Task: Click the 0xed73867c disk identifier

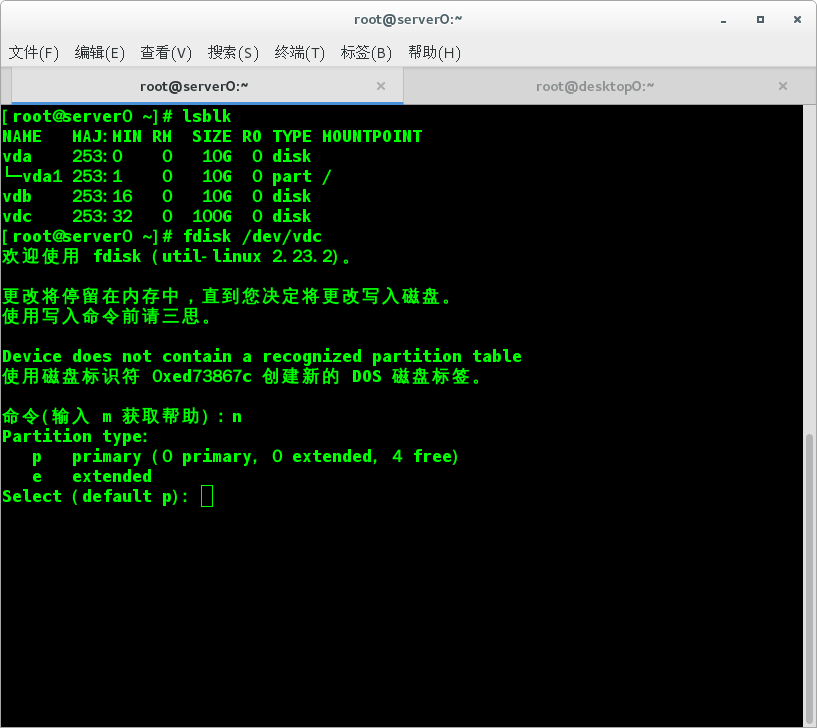Action: click(x=202, y=376)
